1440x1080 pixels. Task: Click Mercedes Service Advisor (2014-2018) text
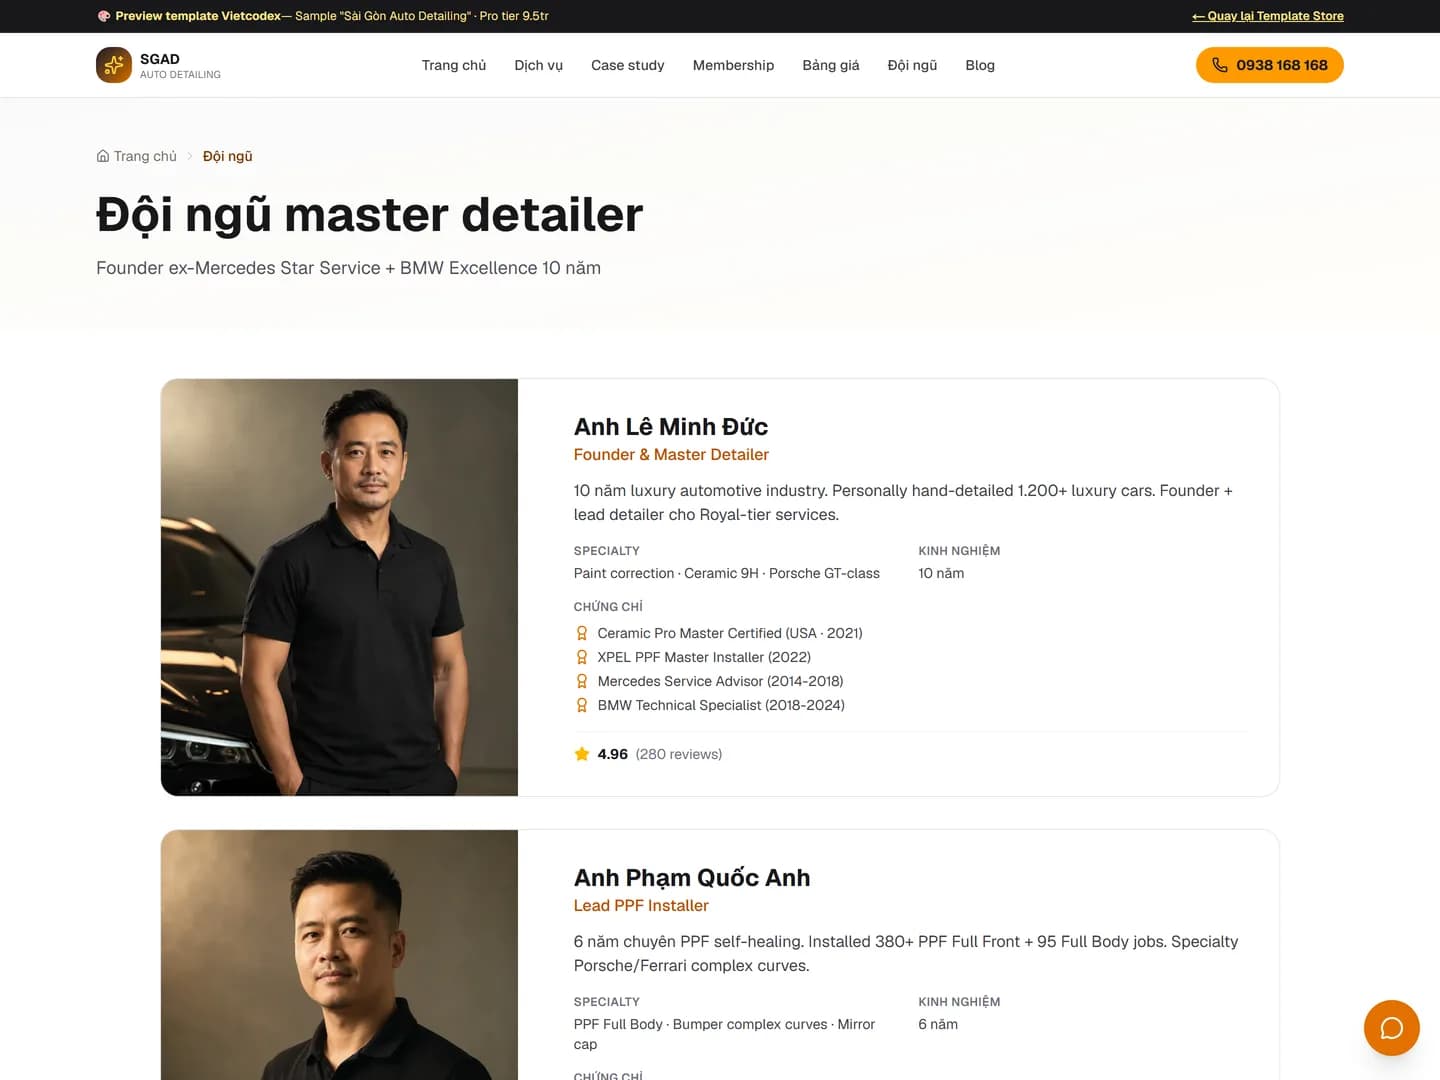(x=720, y=681)
